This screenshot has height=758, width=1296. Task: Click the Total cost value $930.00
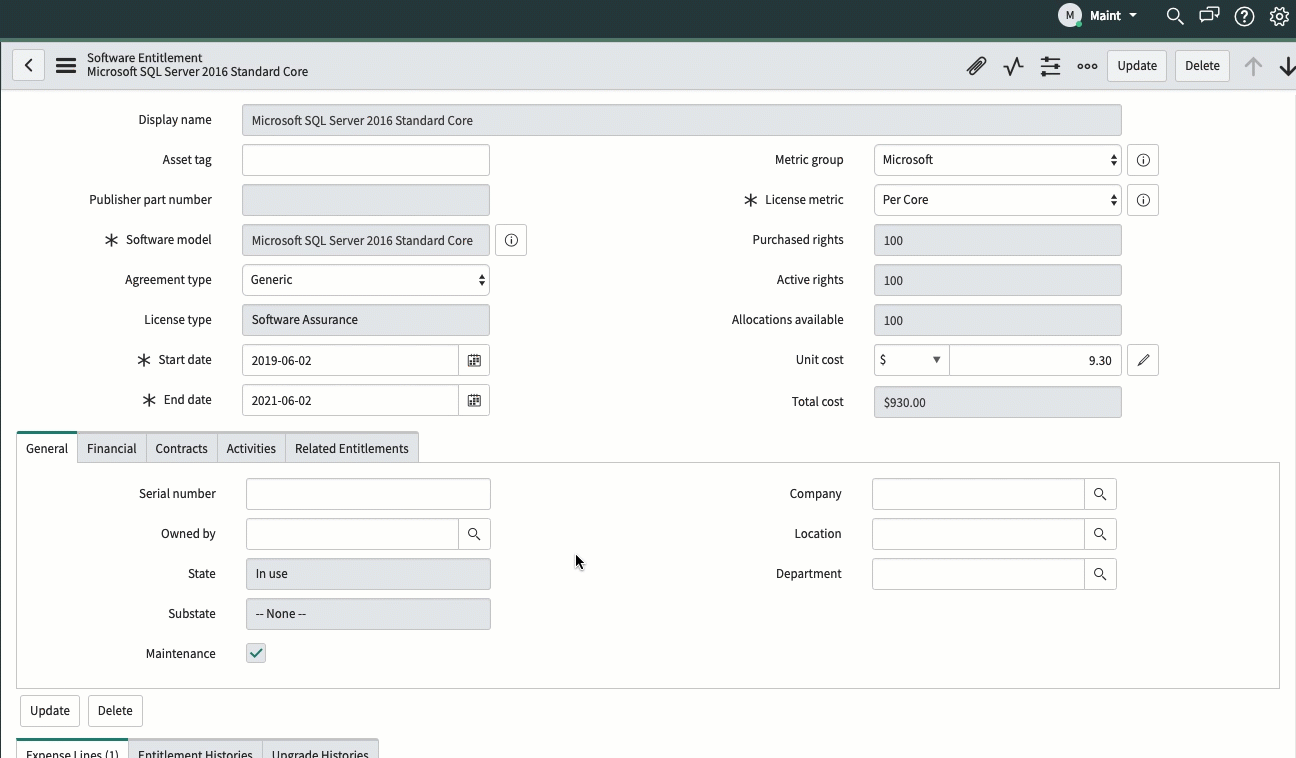(998, 402)
